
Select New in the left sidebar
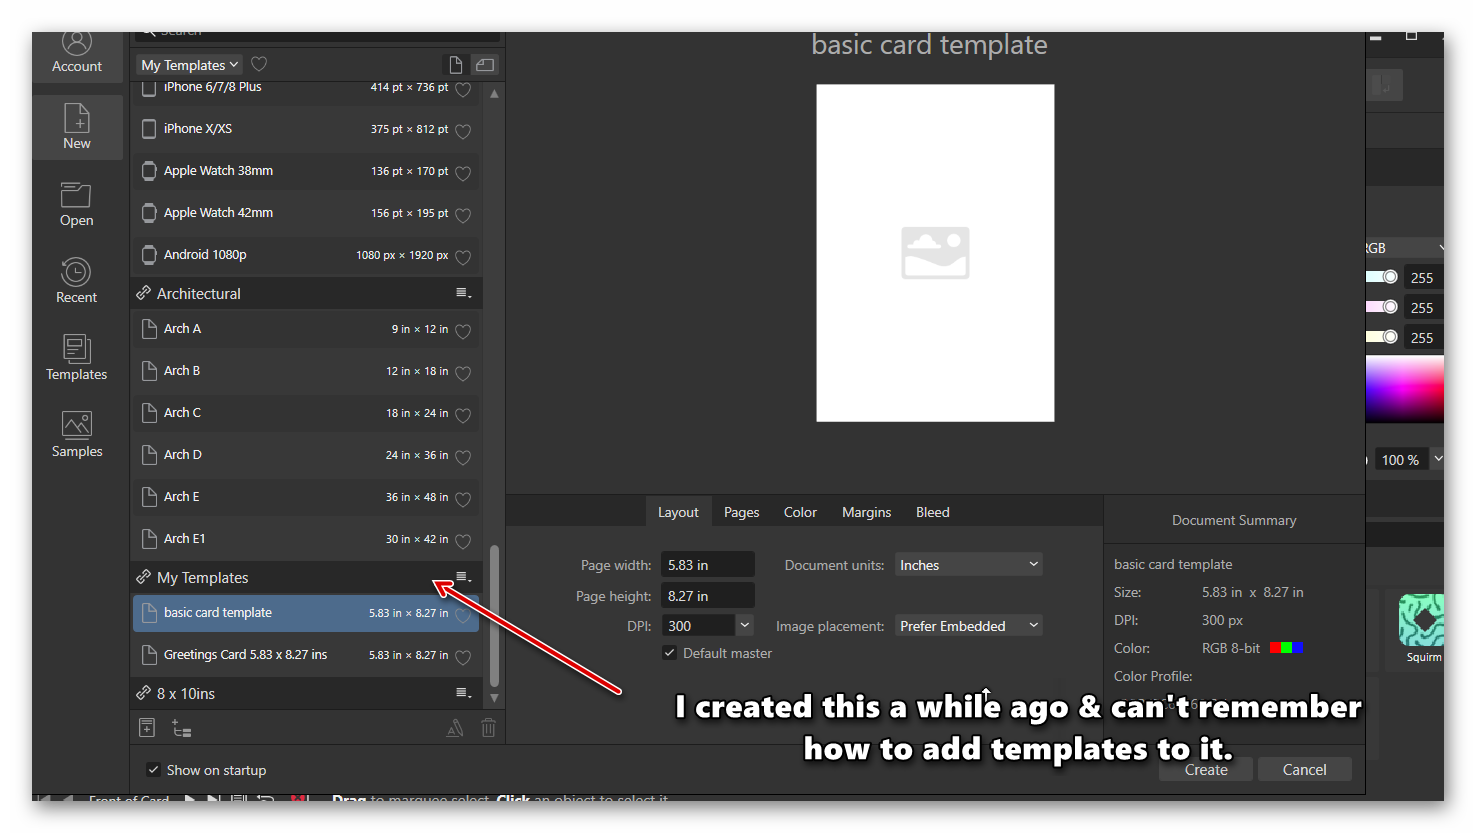point(77,127)
